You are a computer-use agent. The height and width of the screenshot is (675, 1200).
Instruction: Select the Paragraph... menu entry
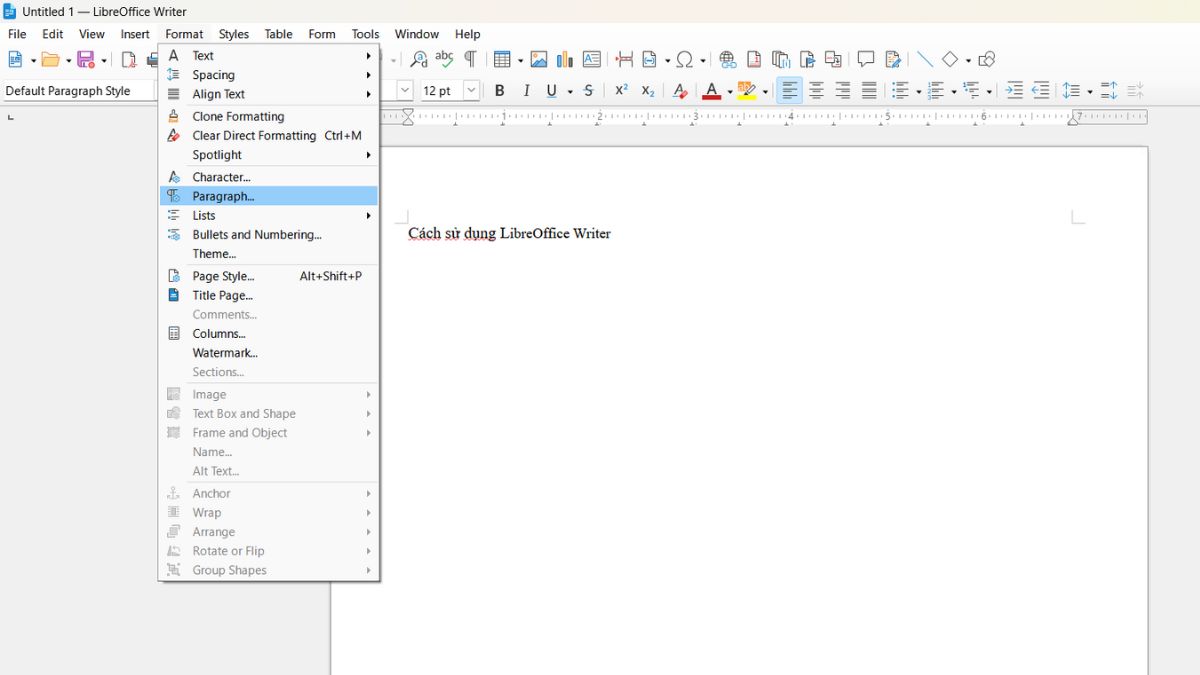tap(269, 196)
